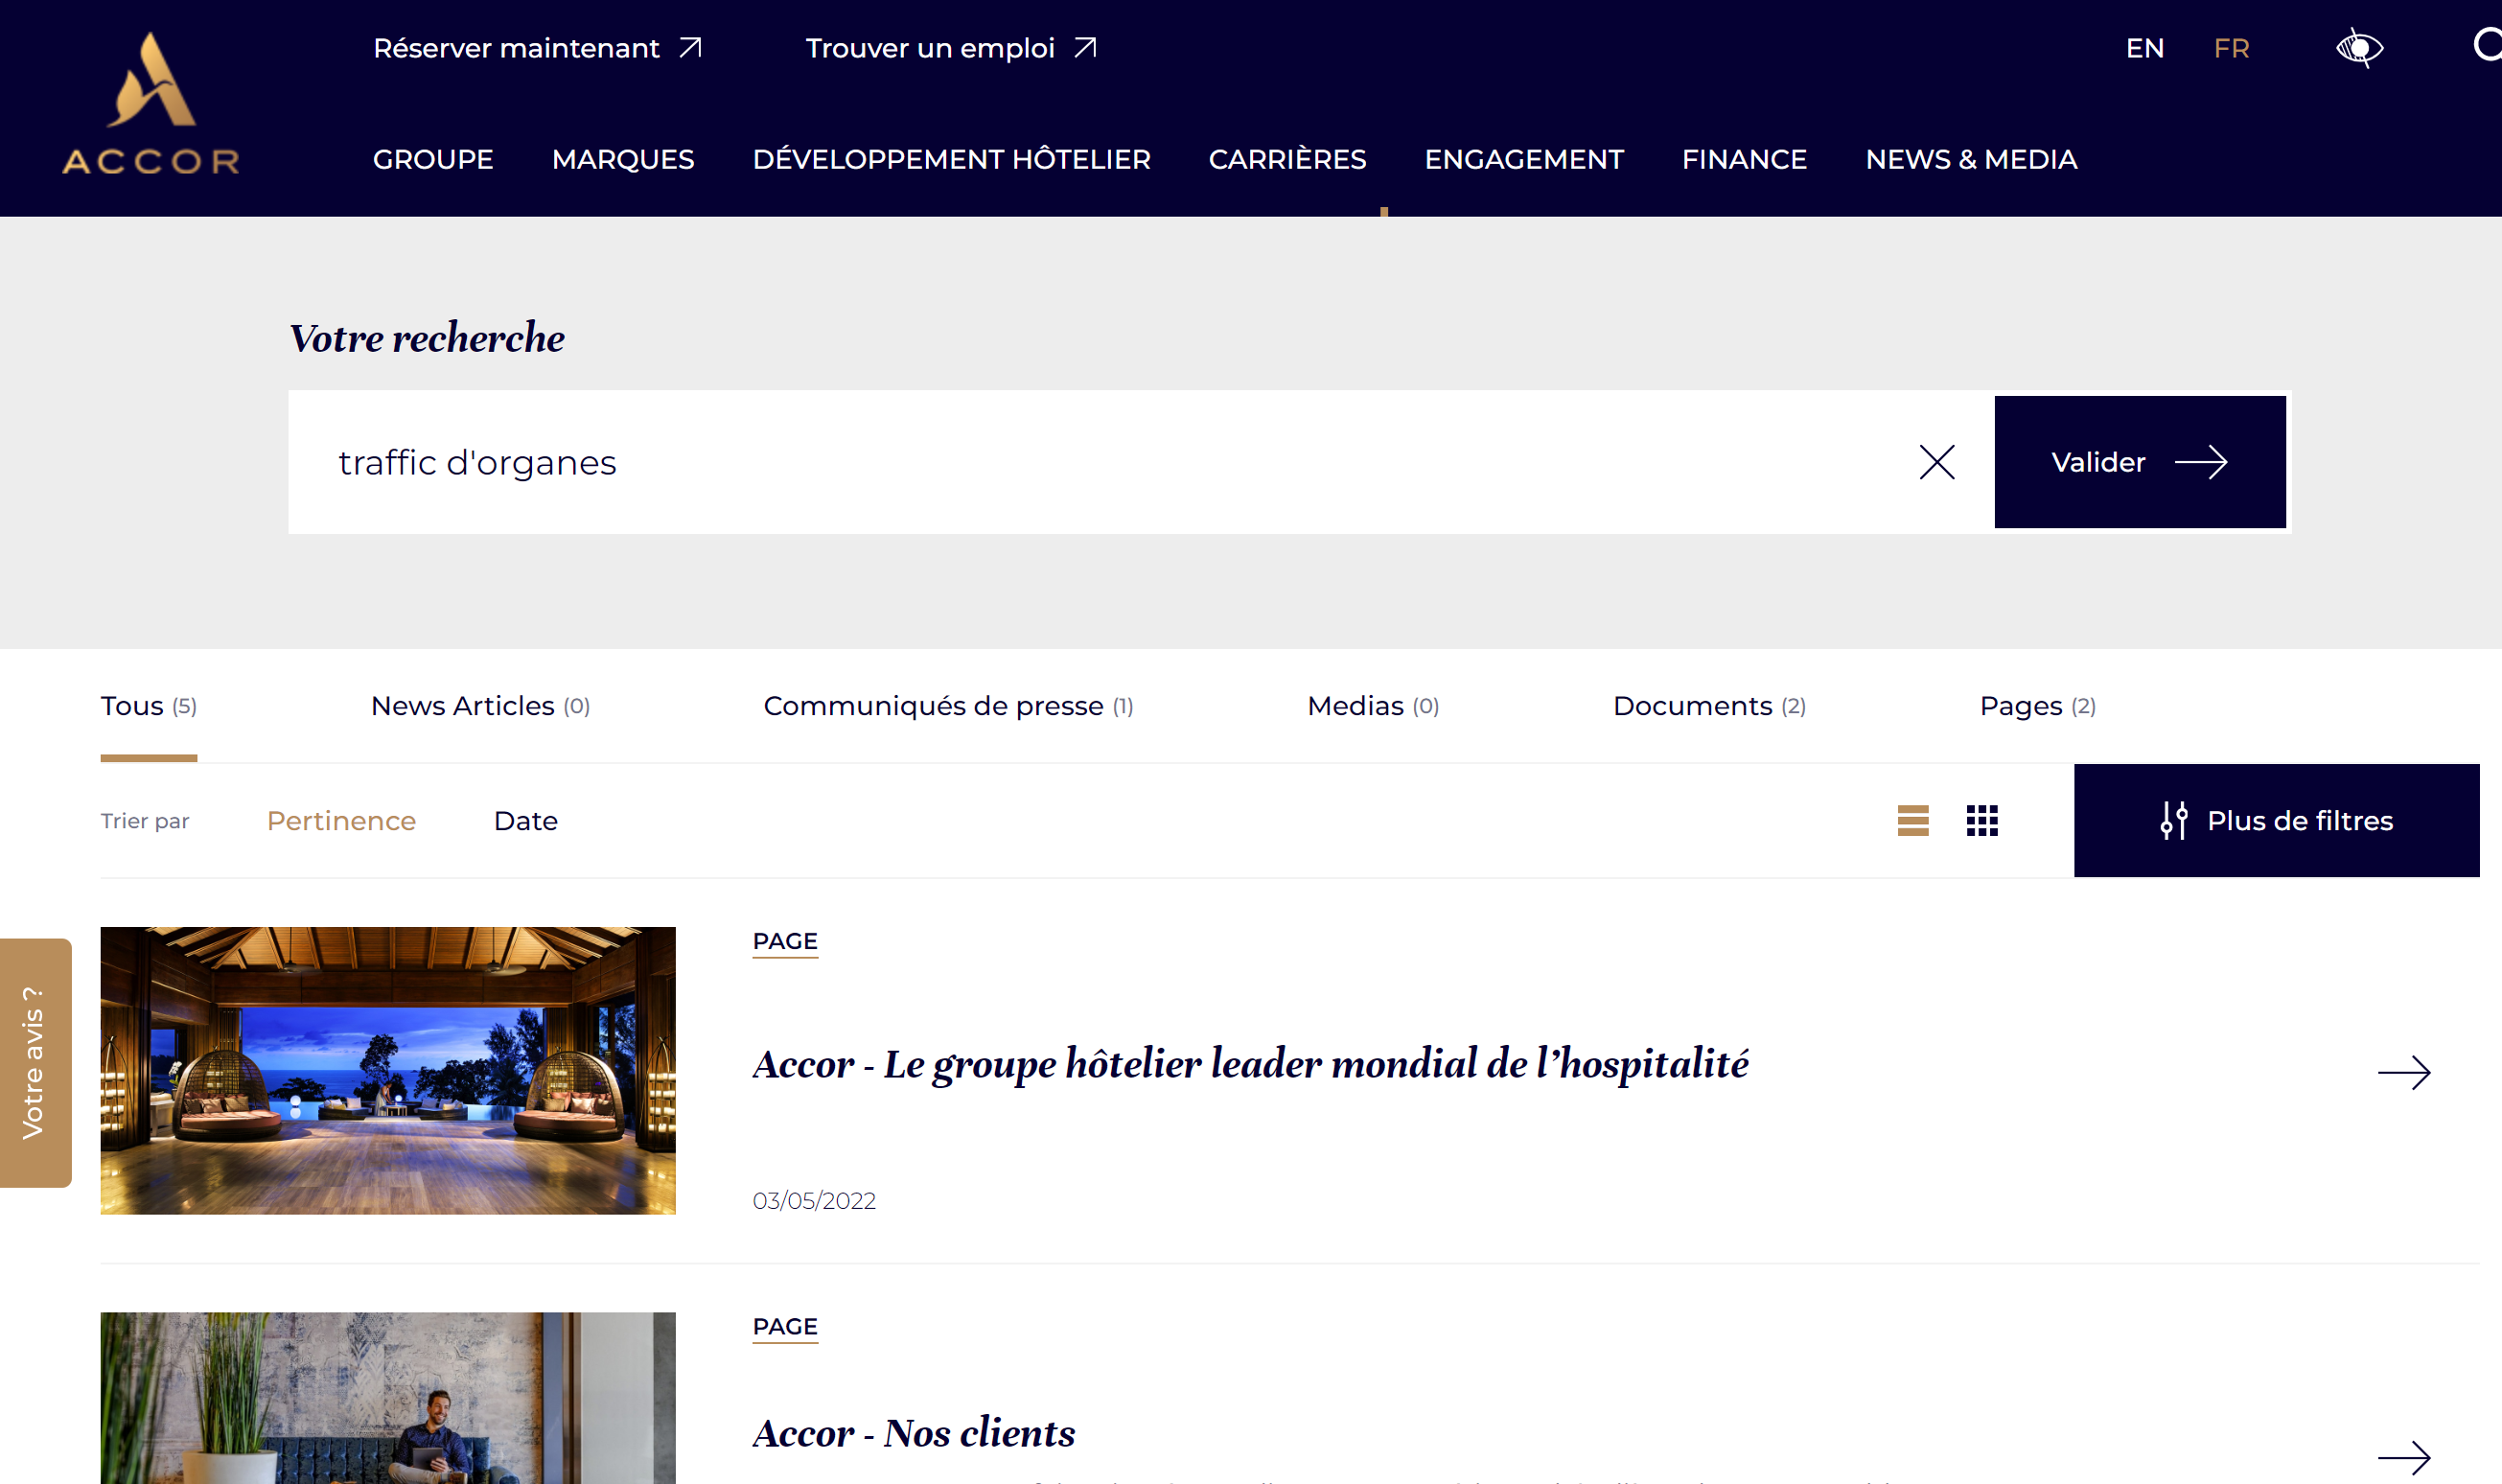Click the Accor logo
Screen dimensions: 2502x1484
click(x=151, y=104)
